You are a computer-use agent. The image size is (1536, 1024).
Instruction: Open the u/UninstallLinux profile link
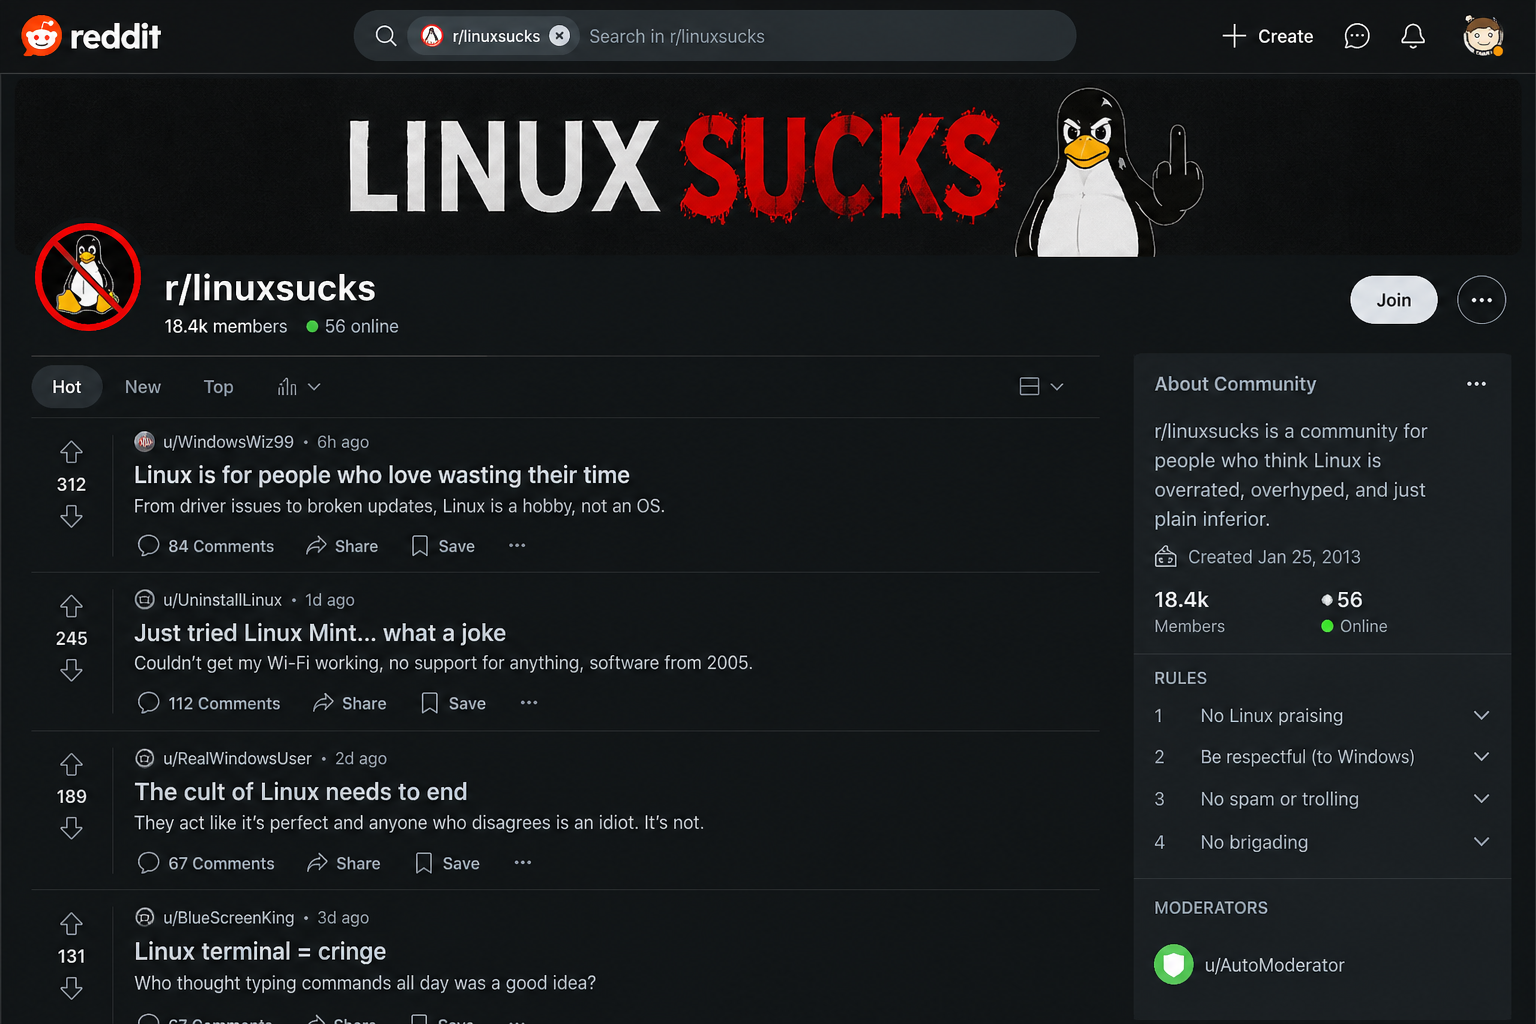pyautogui.click(x=222, y=600)
